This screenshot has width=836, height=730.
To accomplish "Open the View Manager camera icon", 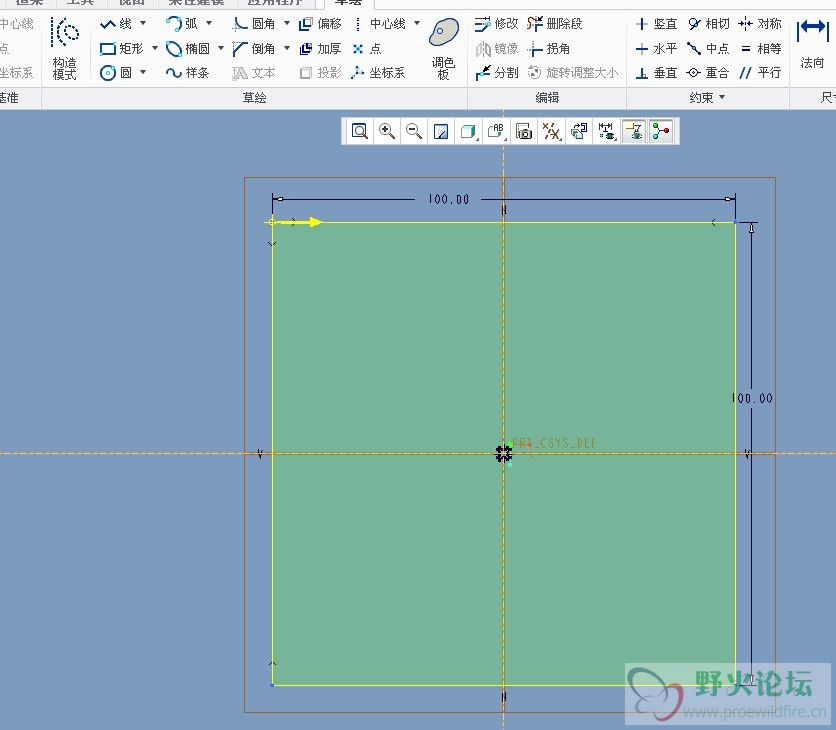I will [524, 131].
